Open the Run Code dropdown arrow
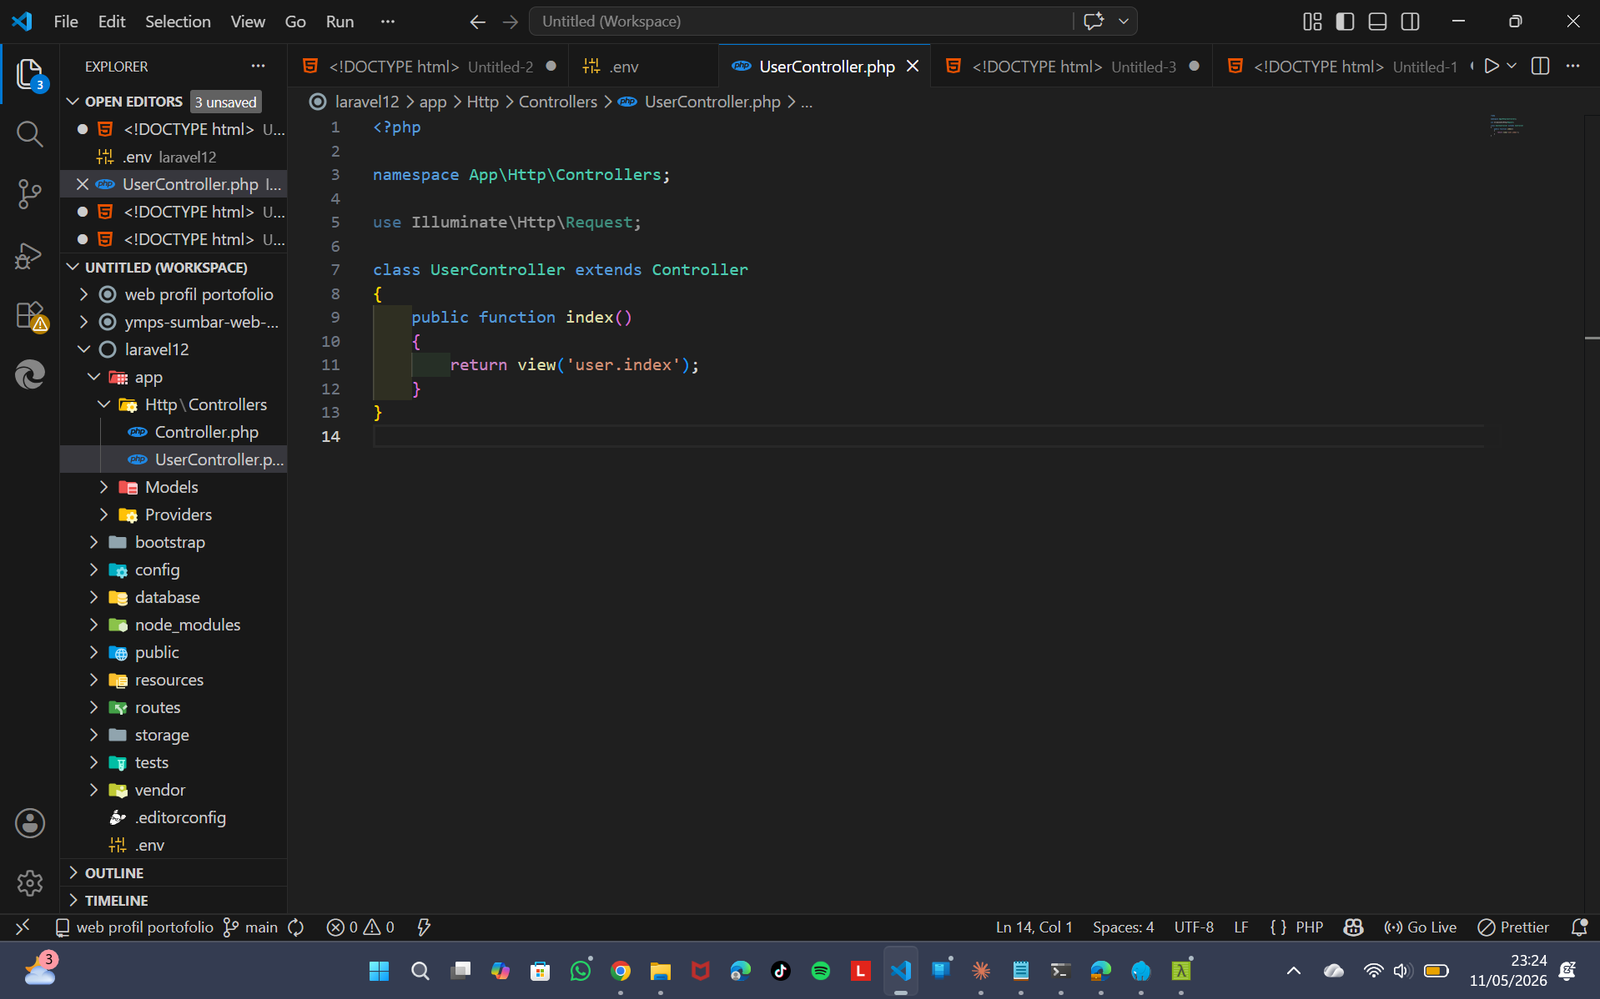The height and width of the screenshot is (999, 1600). click(1512, 66)
